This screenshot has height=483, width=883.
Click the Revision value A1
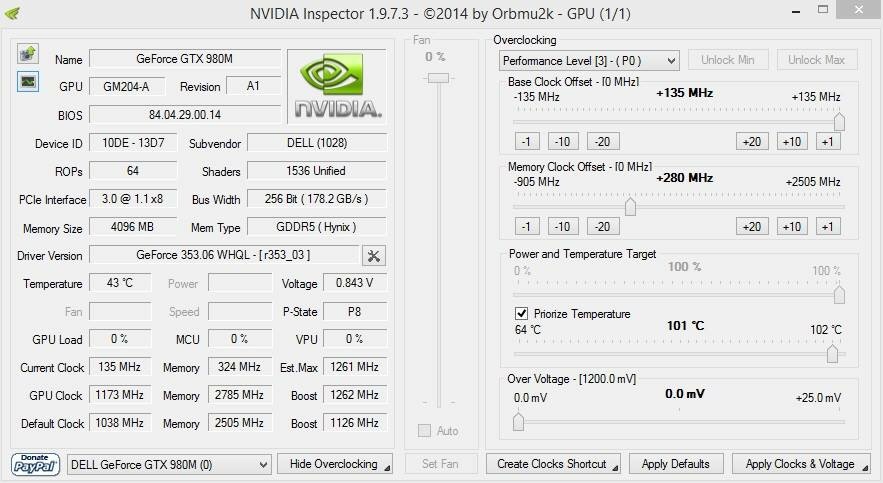(x=253, y=86)
